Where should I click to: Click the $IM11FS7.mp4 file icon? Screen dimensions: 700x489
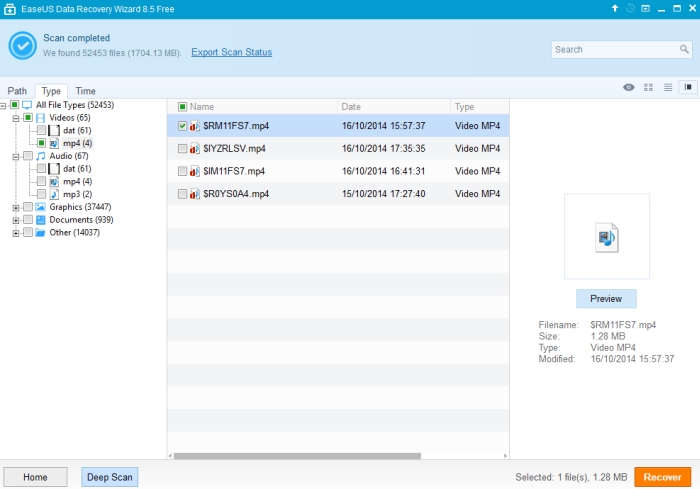point(195,171)
